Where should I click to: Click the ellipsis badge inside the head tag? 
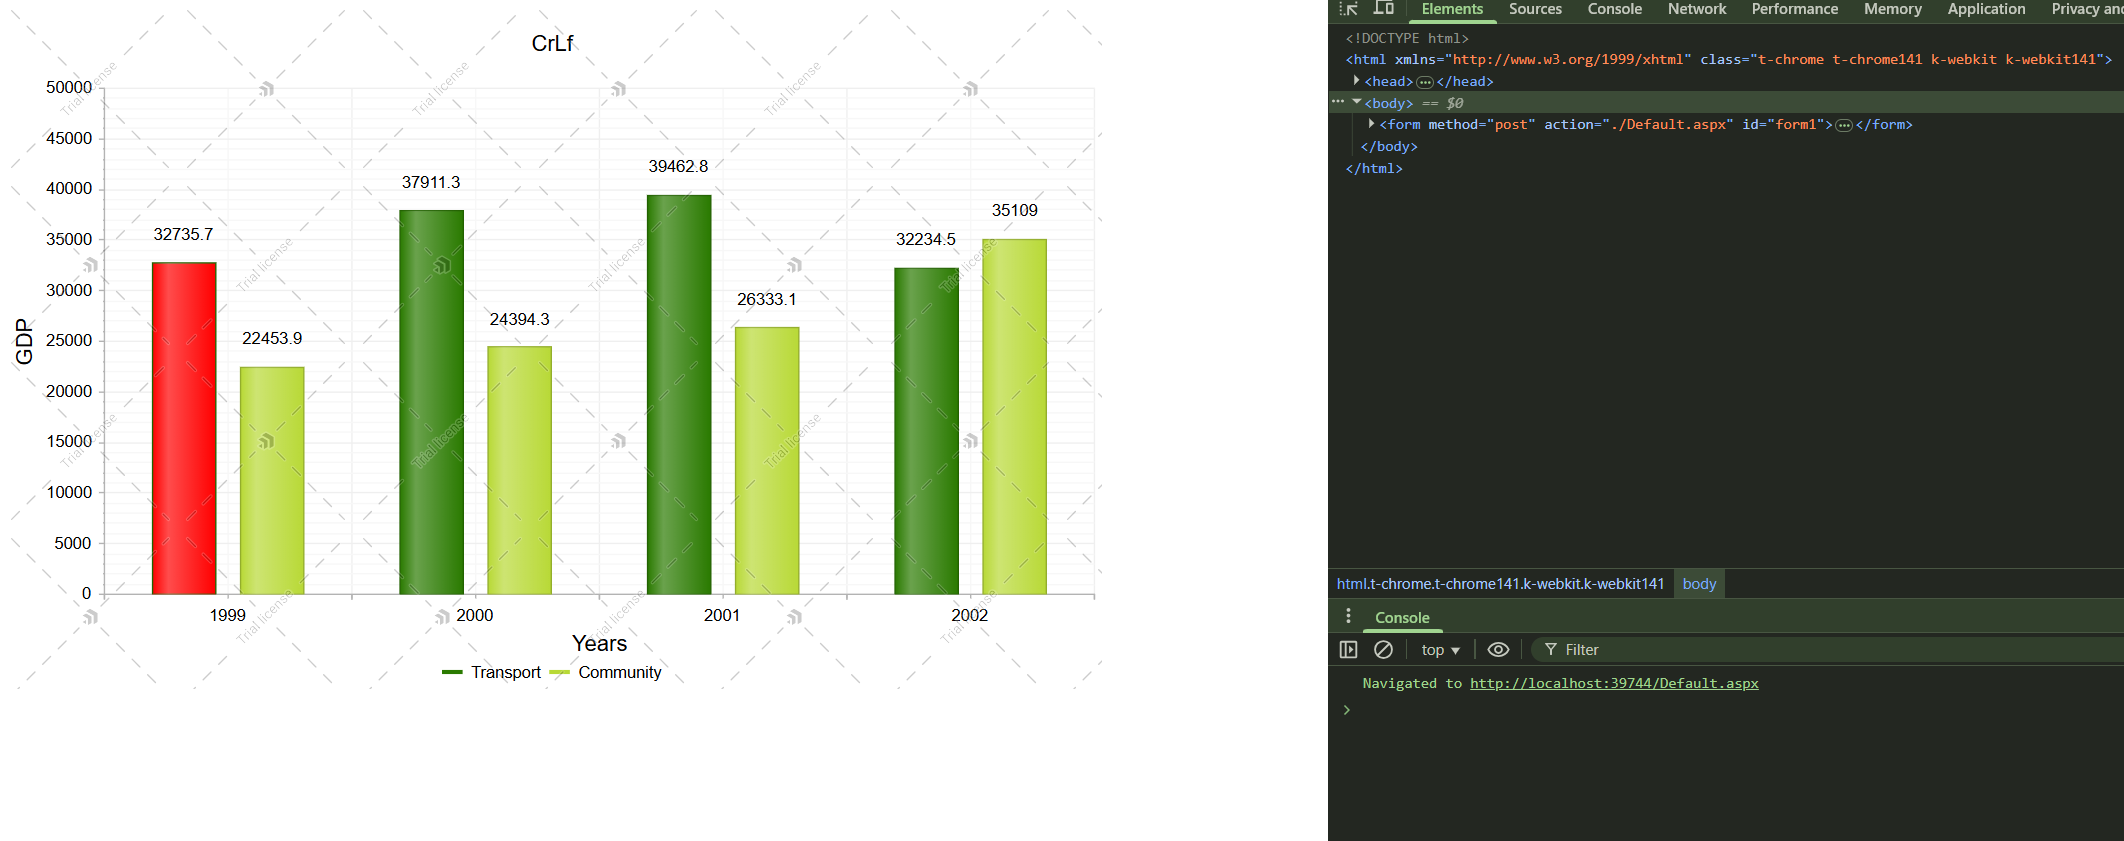pyautogui.click(x=1425, y=82)
